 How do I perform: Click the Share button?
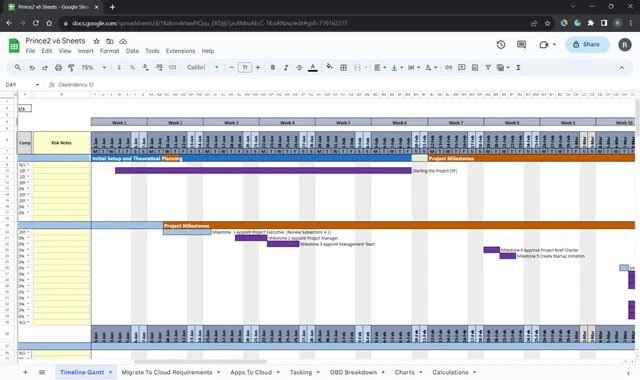click(587, 44)
